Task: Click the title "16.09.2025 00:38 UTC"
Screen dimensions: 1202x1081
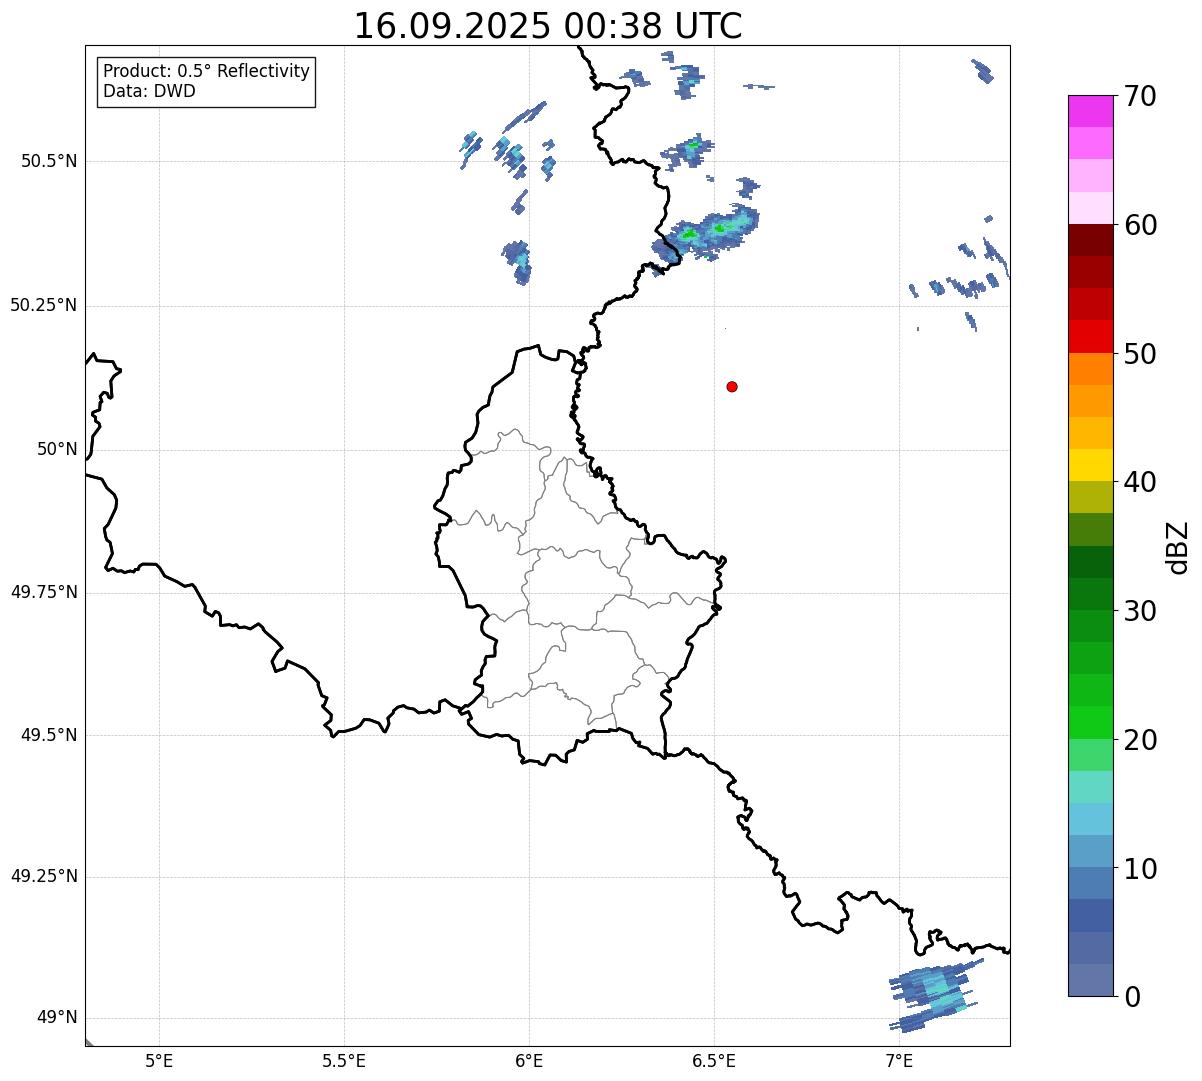Action: [x=548, y=26]
